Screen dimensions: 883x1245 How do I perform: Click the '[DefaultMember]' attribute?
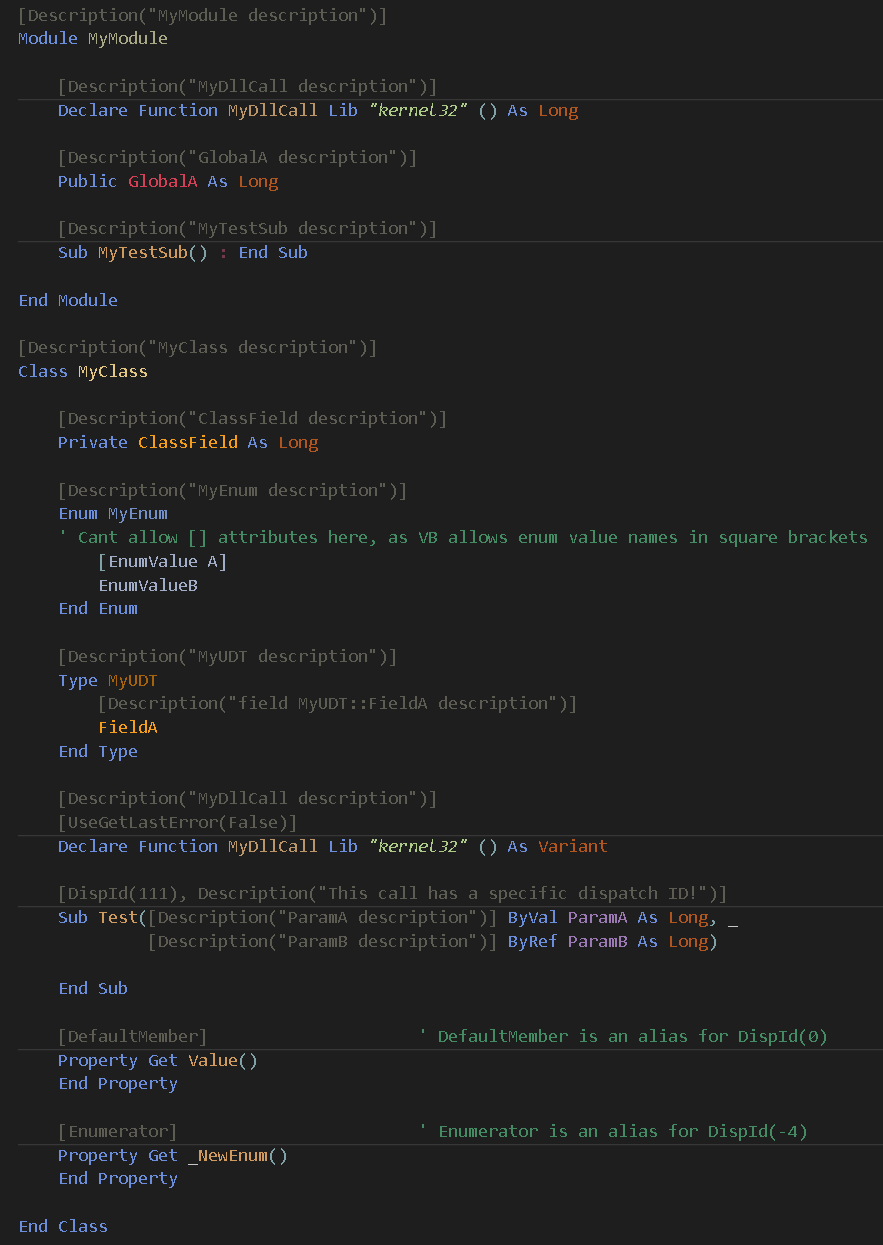click(133, 1037)
